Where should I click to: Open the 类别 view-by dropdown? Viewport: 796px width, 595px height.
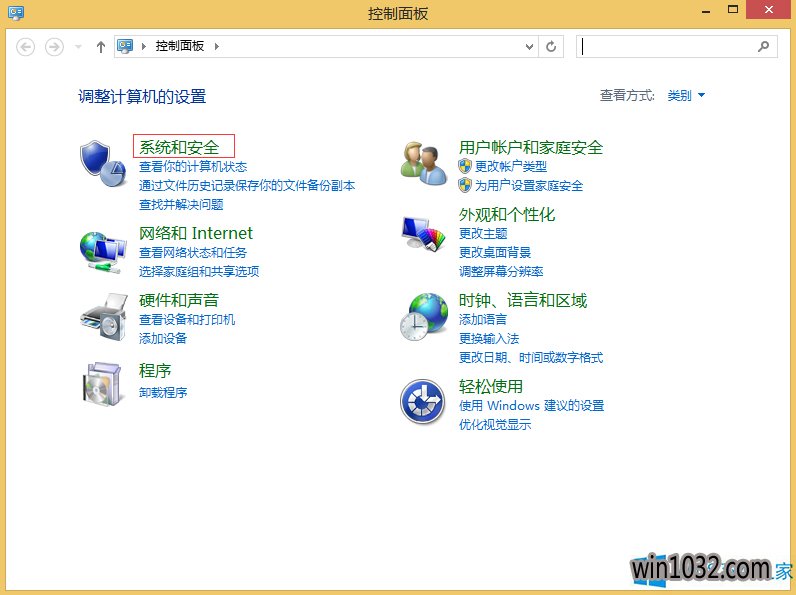click(686, 96)
